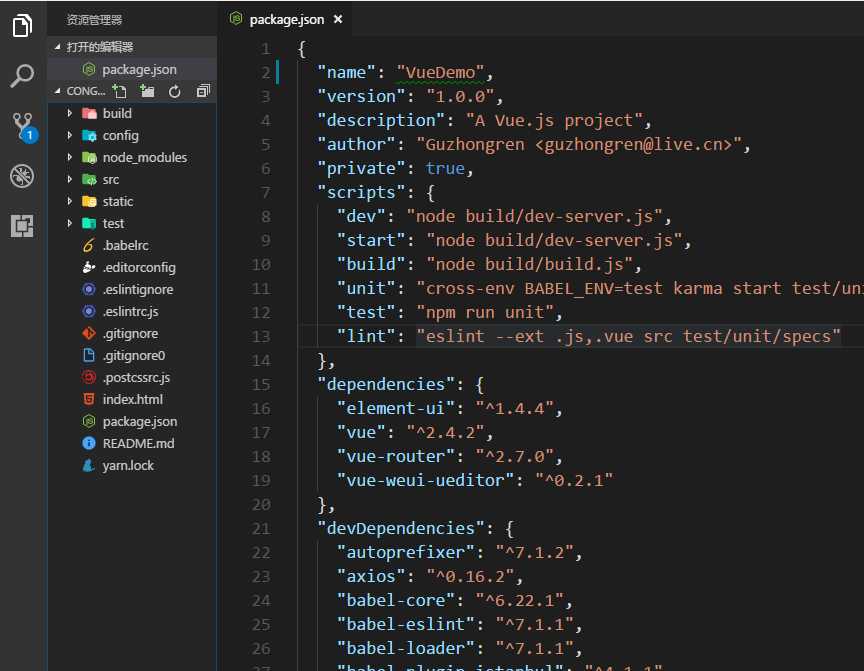Click the postcss icon beside .postcssrc.js
Screen dimensions: 864x671
(89, 377)
